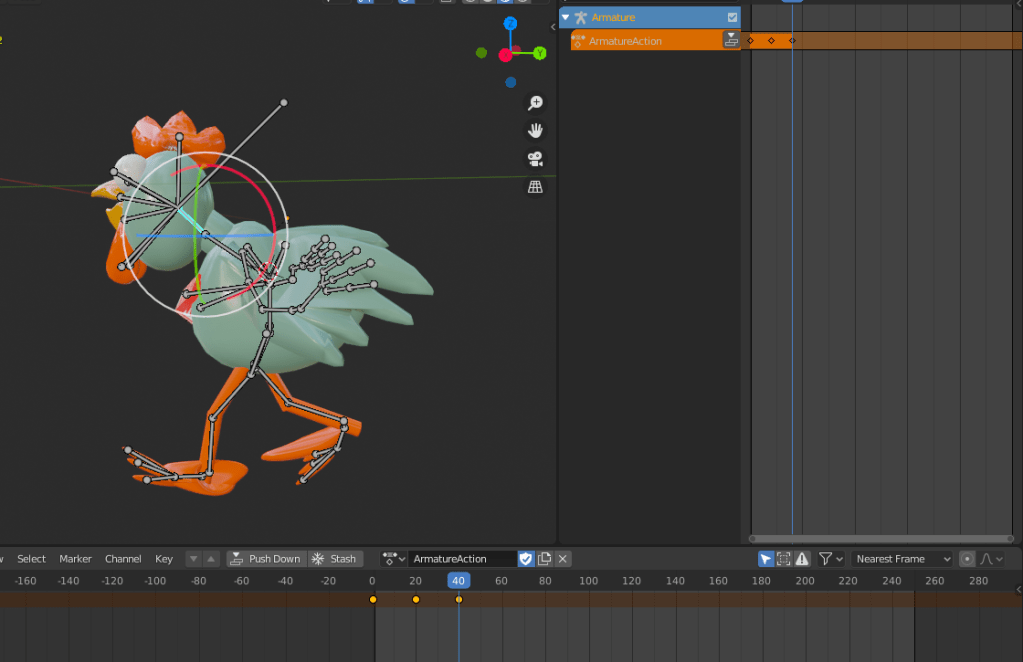The width and height of the screenshot is (1023, 662).
Task: Open the filters funnel dropdown
Action: click(x=831, y=559)
